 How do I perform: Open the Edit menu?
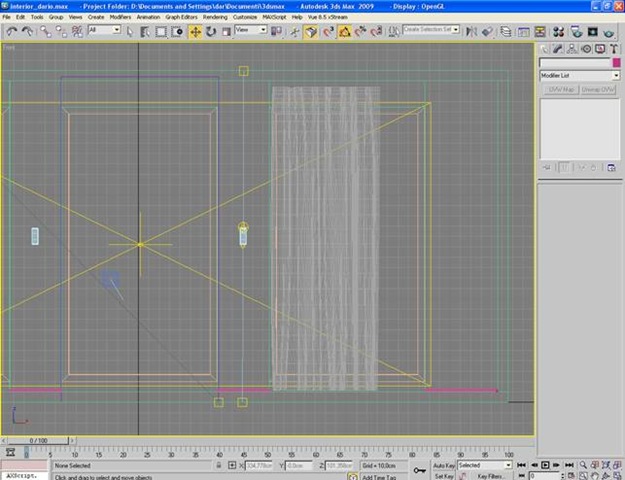point(20,17)
